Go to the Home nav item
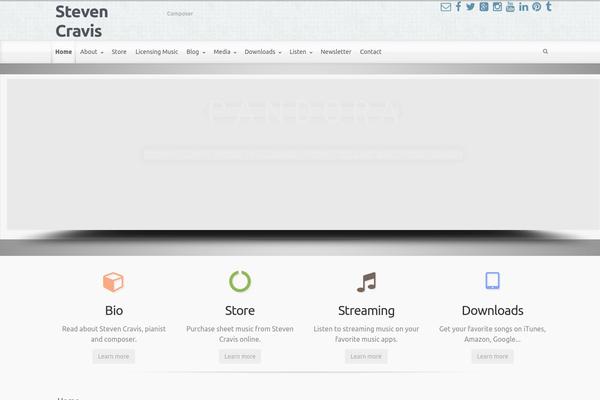 64,52
